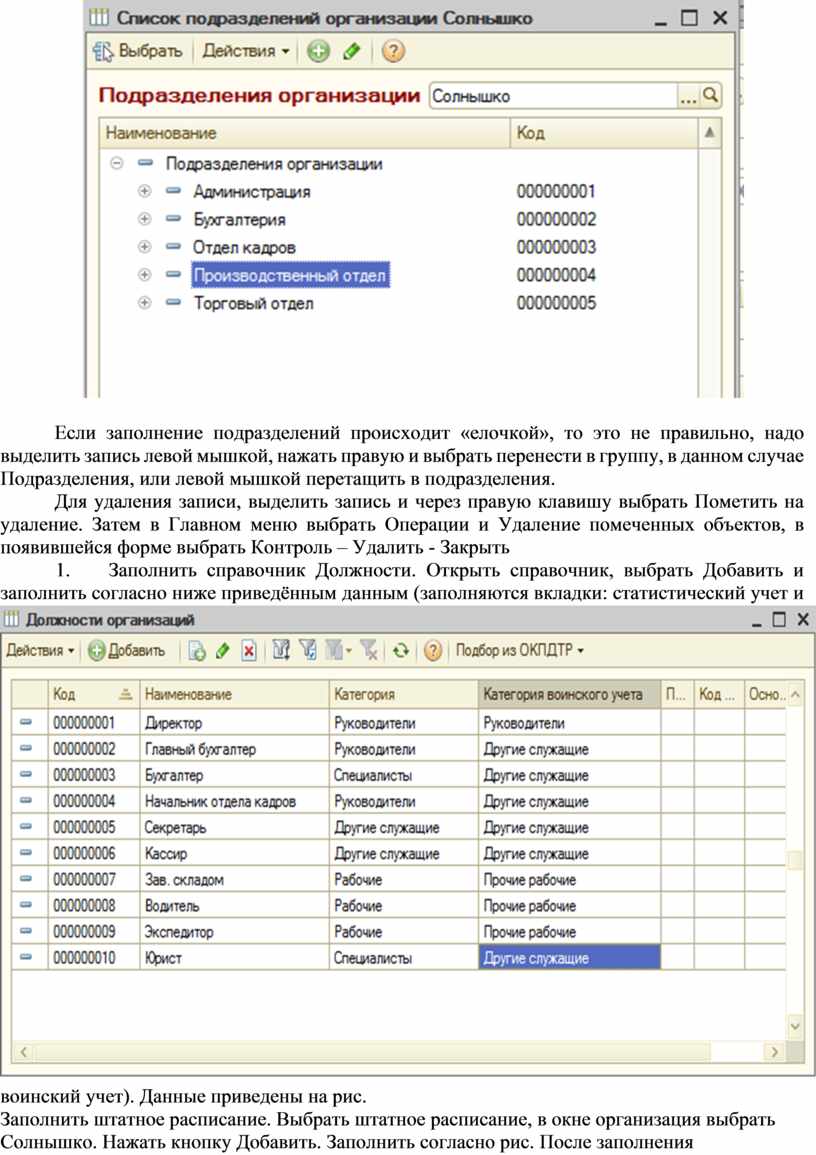This screenshot has width=816, height=1155.
Task: Expand the Отдел кадров node
Action: [144, 247]
